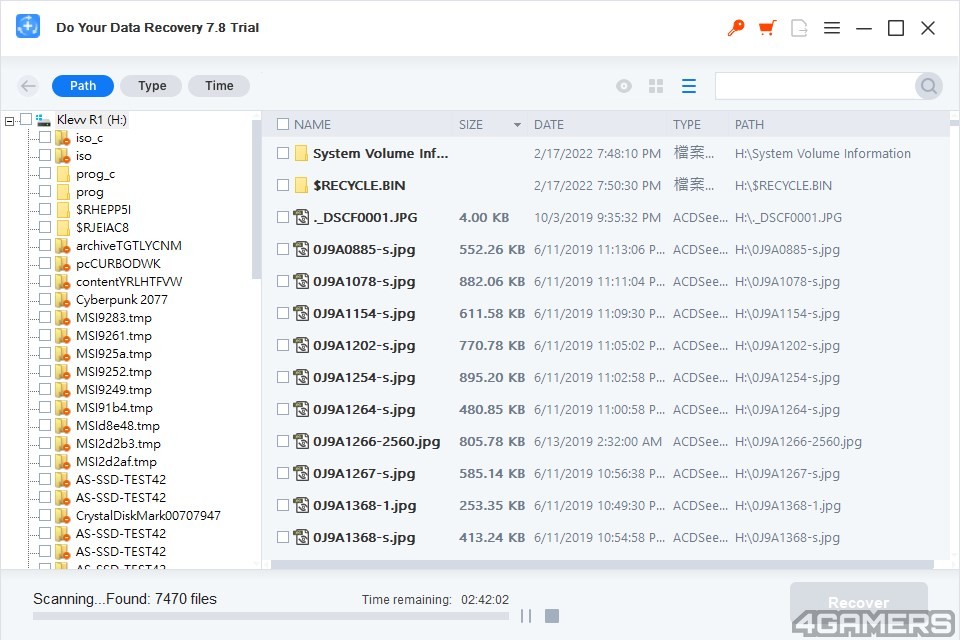Click the export scan result document icon

(x=799, y=28)
